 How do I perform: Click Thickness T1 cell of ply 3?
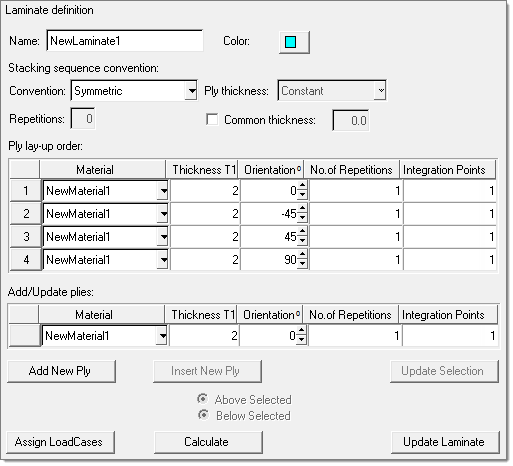(x=205, y=237)
